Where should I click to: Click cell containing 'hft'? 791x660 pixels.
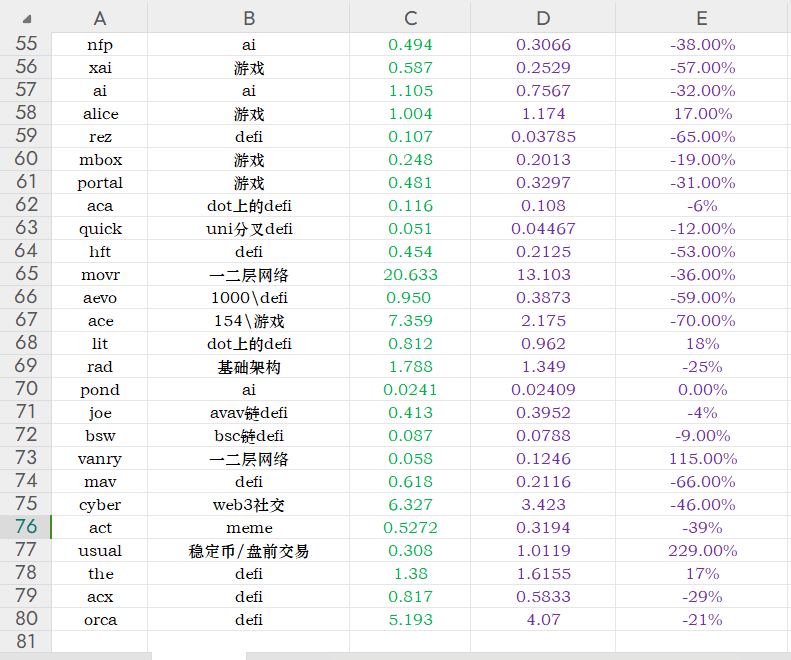[x=99, y=252]
